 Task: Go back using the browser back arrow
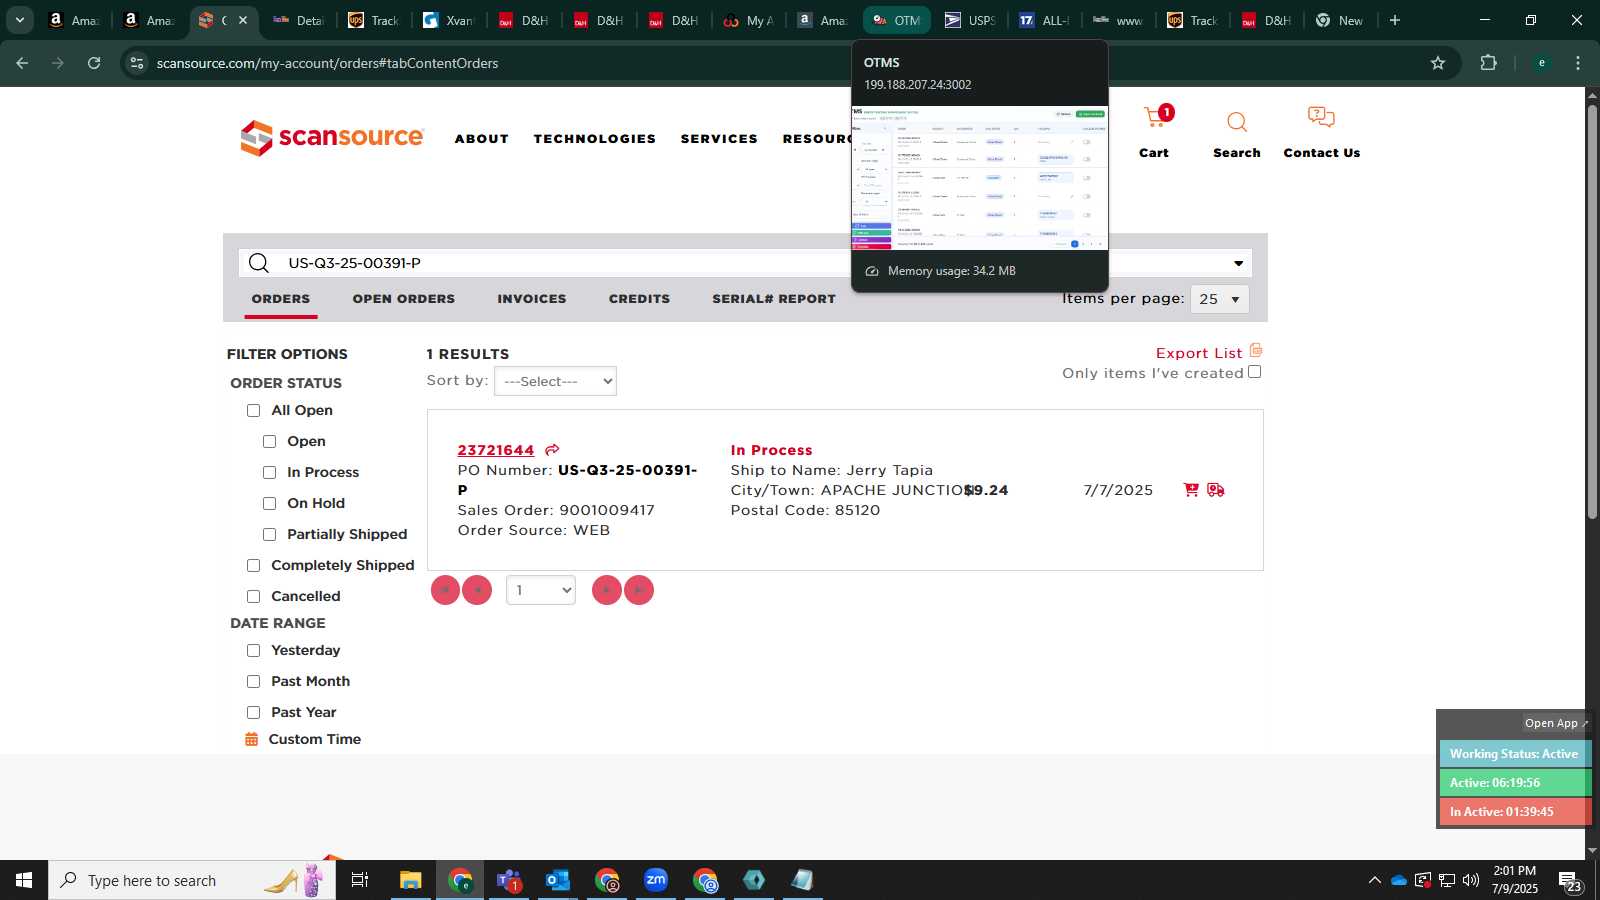22,63
